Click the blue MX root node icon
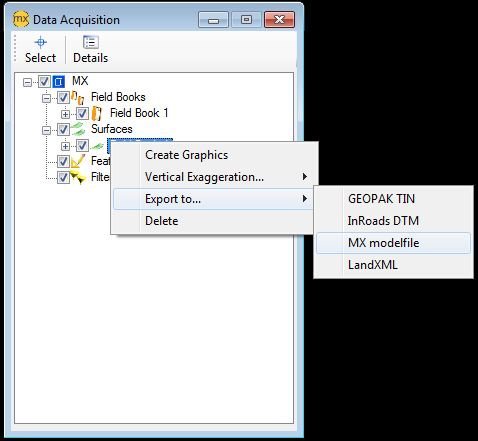This screenshot has height=441, width=478. pos(59,81)
